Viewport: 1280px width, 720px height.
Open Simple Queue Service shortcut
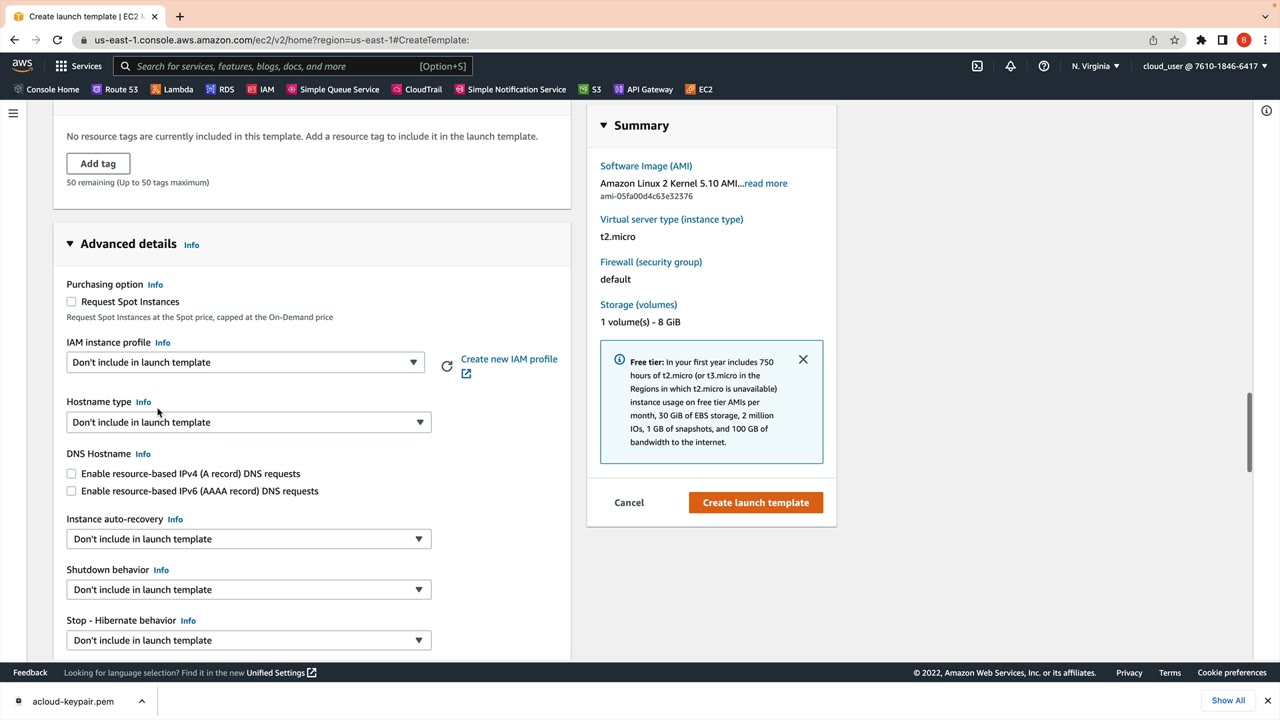333,89
